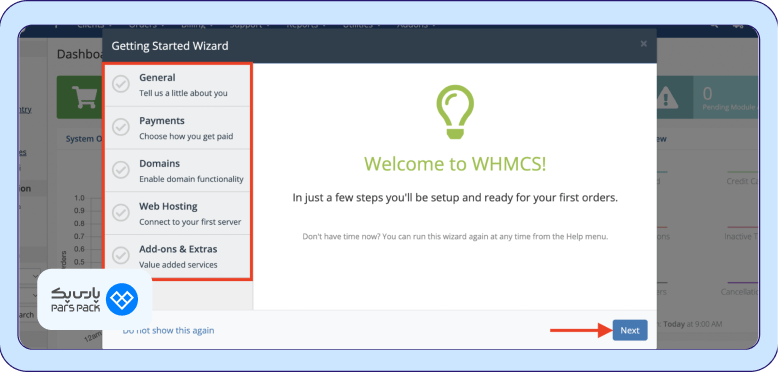Viewport: 778px width, 372px height.
Task: Click the green lightbulb icon
Action: click(455, 112)
